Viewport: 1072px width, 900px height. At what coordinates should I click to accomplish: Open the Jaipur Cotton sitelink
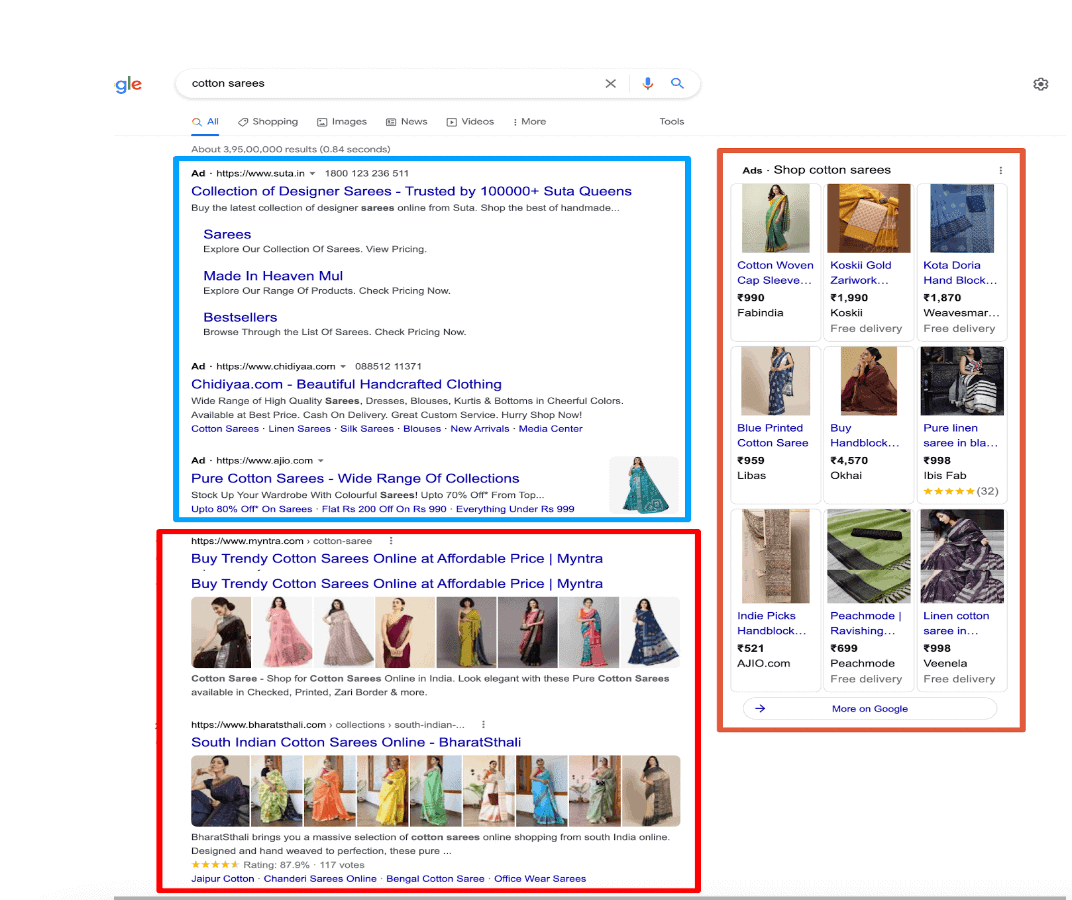coord(222,879)
